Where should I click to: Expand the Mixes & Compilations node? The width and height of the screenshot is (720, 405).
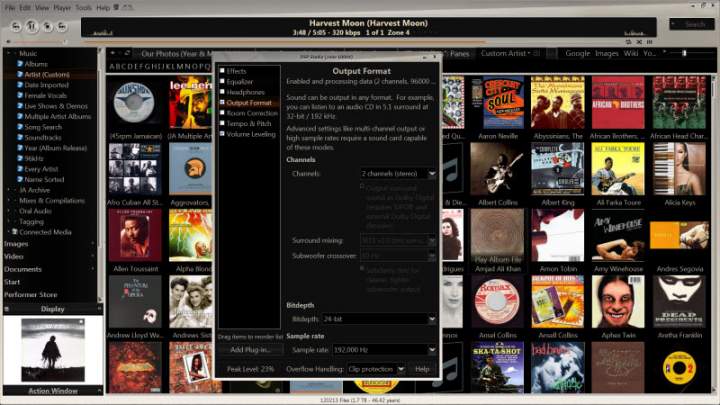(8, 200)
